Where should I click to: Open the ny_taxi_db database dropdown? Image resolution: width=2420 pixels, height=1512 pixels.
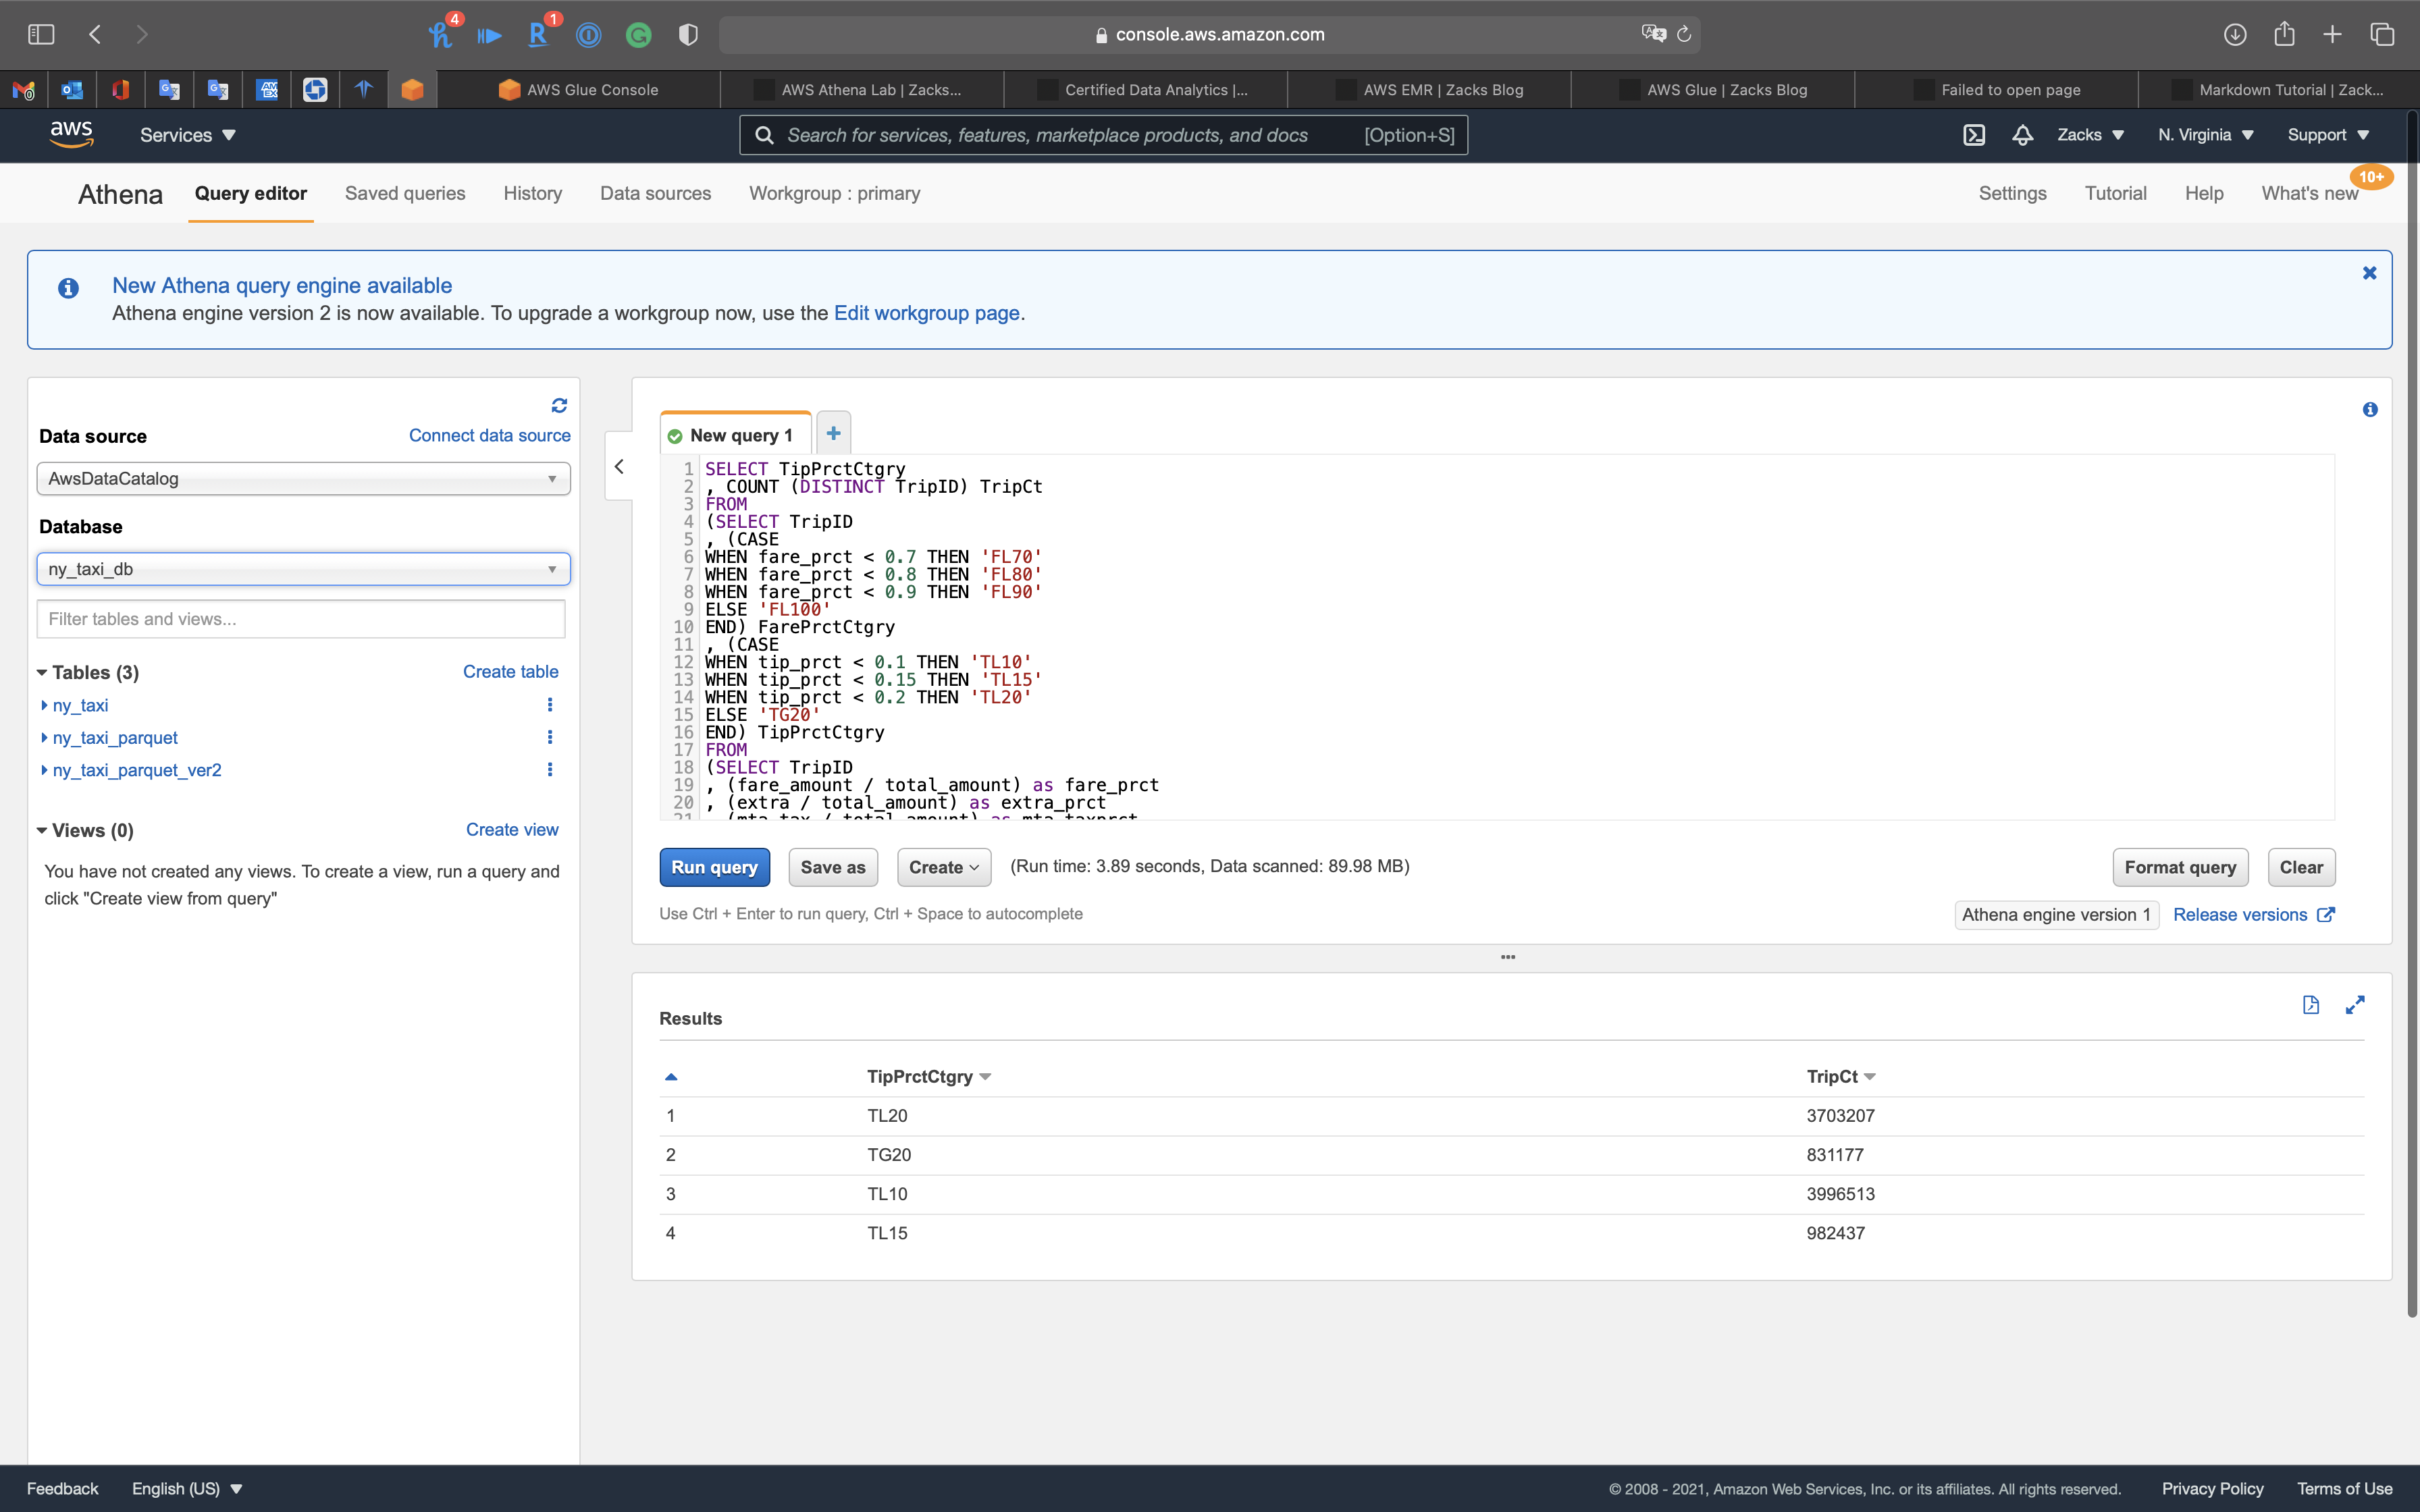303,569
